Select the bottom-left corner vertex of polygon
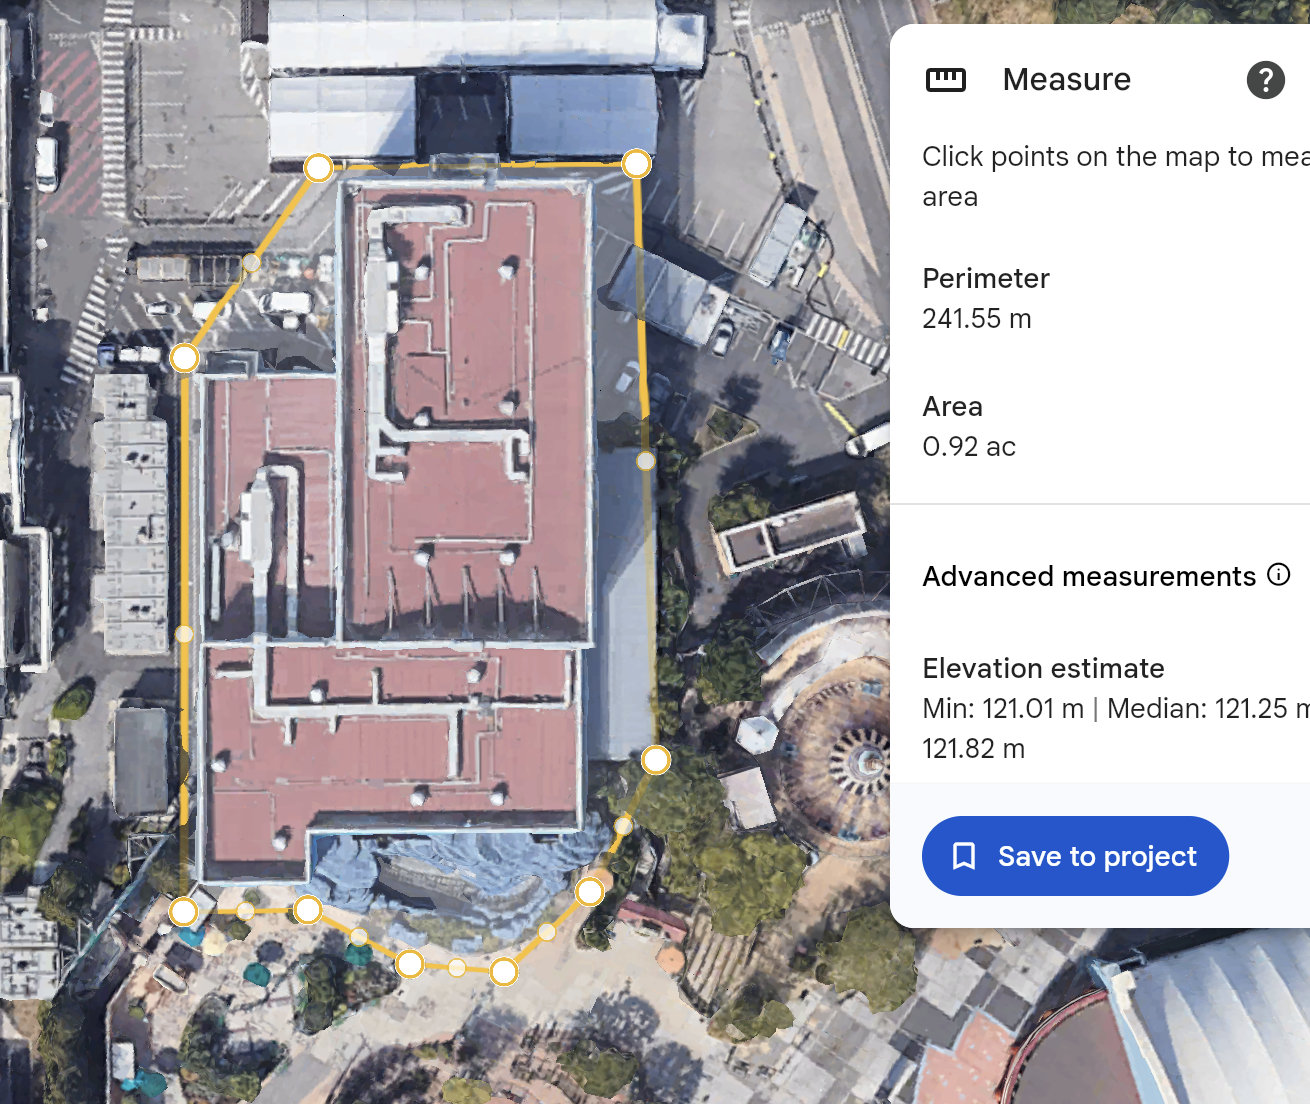The height and width of the screenshot is (1104, 1310). pyautogui.click(x=184, y=911)
